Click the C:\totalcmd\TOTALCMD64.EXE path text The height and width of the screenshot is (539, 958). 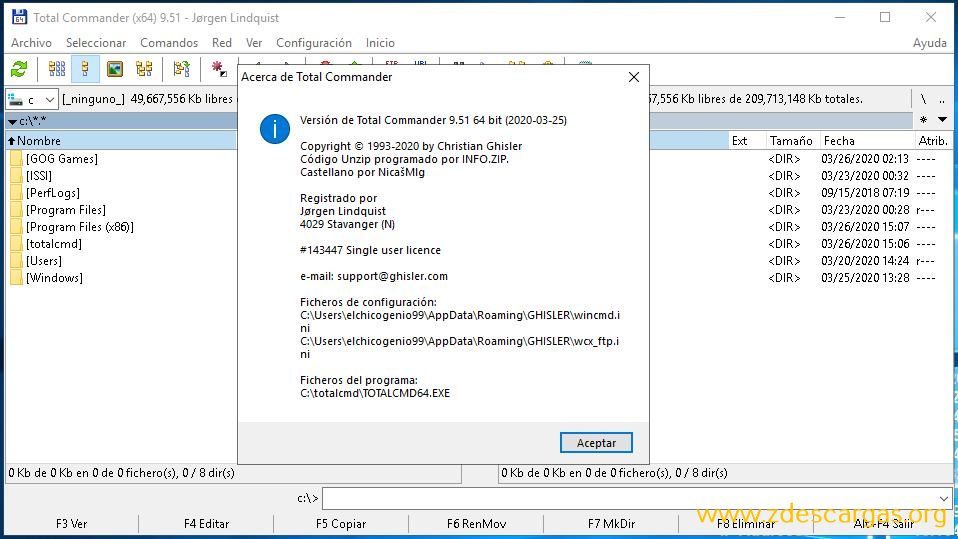click(x=375, y=394)
